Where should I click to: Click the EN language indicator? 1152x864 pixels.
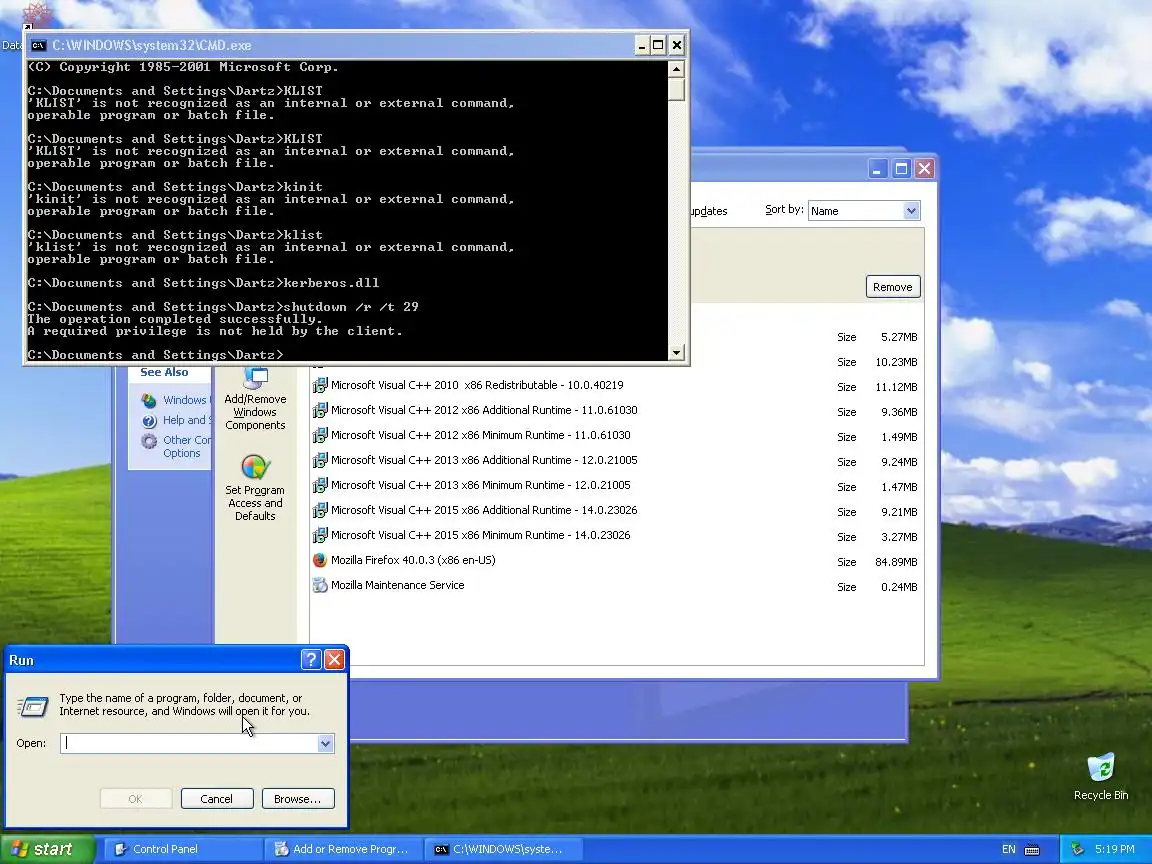pos(1009,849)
